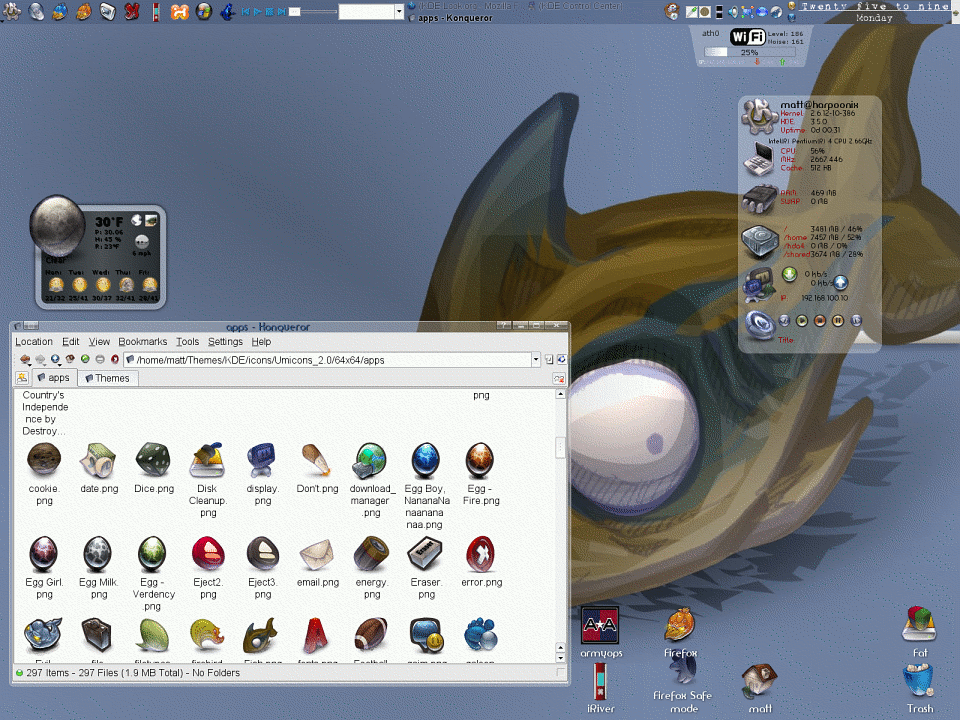Open the Bookmarks menu in Konqueror
This screenshot has height=720, width=960.
[143, 342]
